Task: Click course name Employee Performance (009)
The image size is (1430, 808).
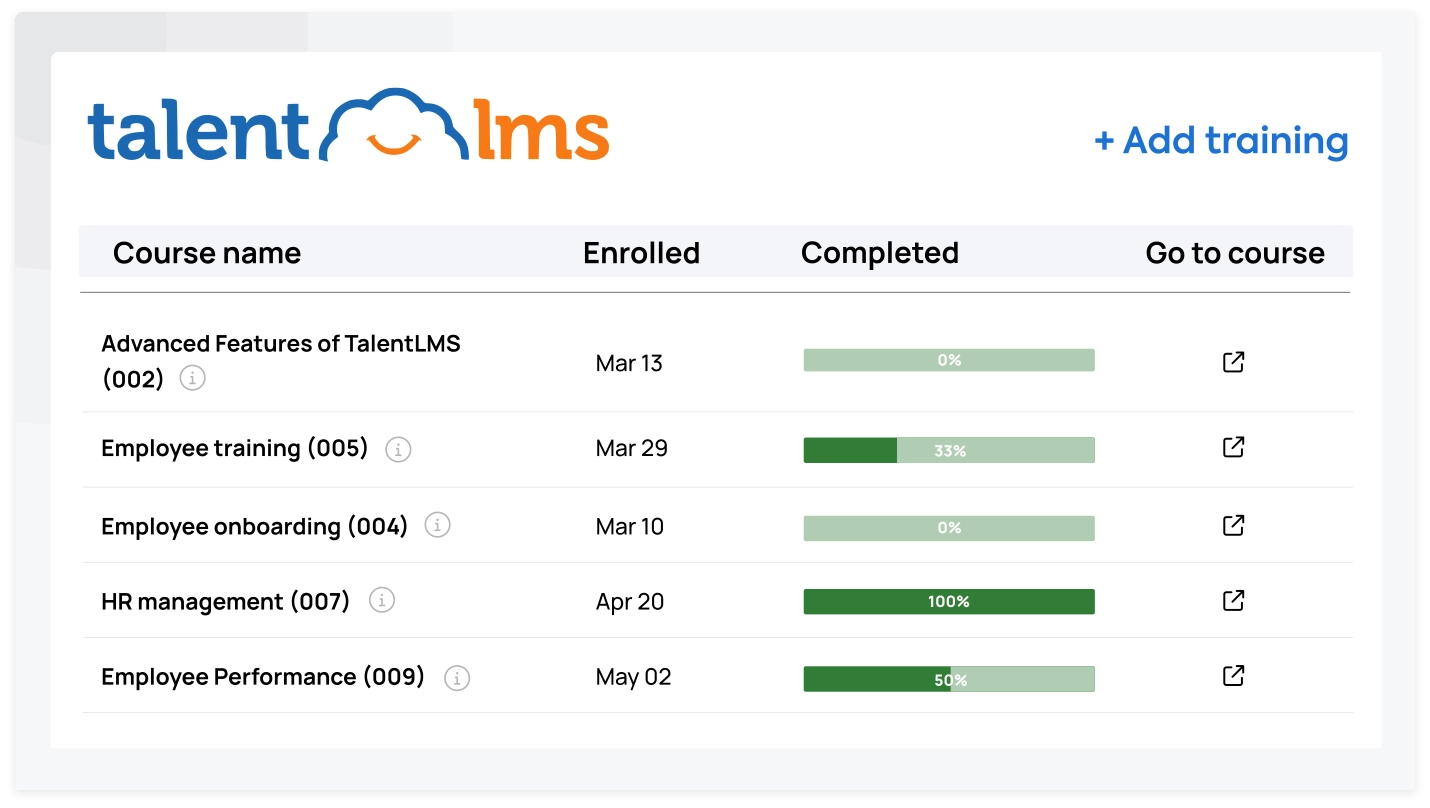Action: click(x=263, y=677)
